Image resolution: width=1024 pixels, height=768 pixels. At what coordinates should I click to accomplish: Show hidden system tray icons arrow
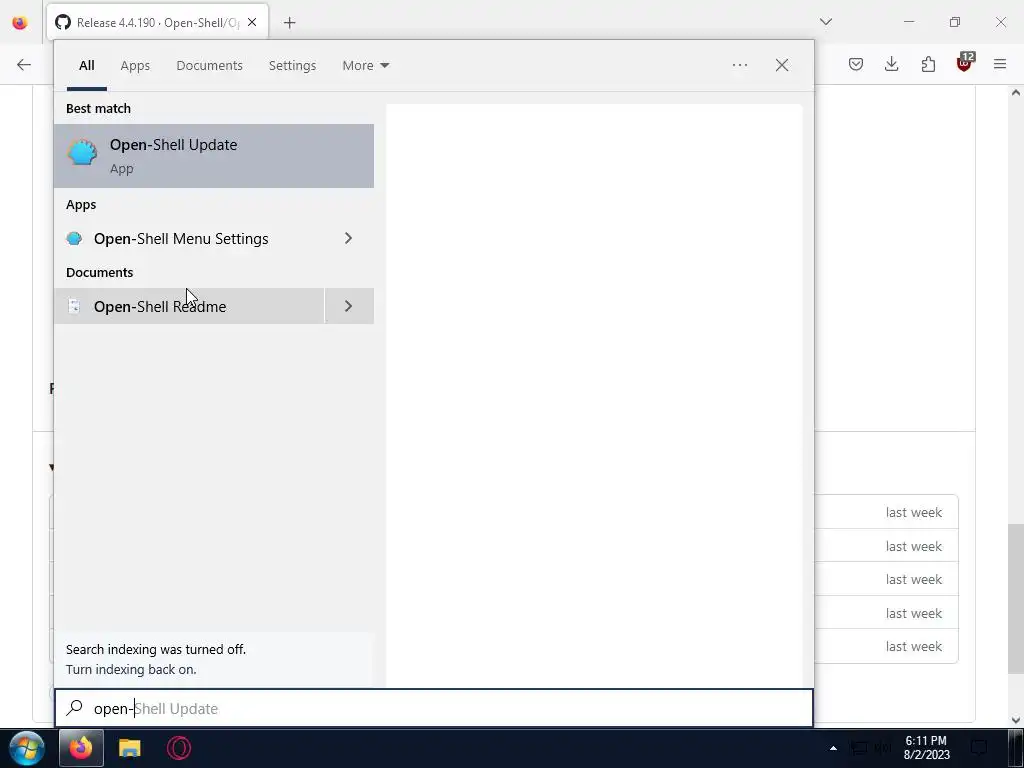pos(833,748)
